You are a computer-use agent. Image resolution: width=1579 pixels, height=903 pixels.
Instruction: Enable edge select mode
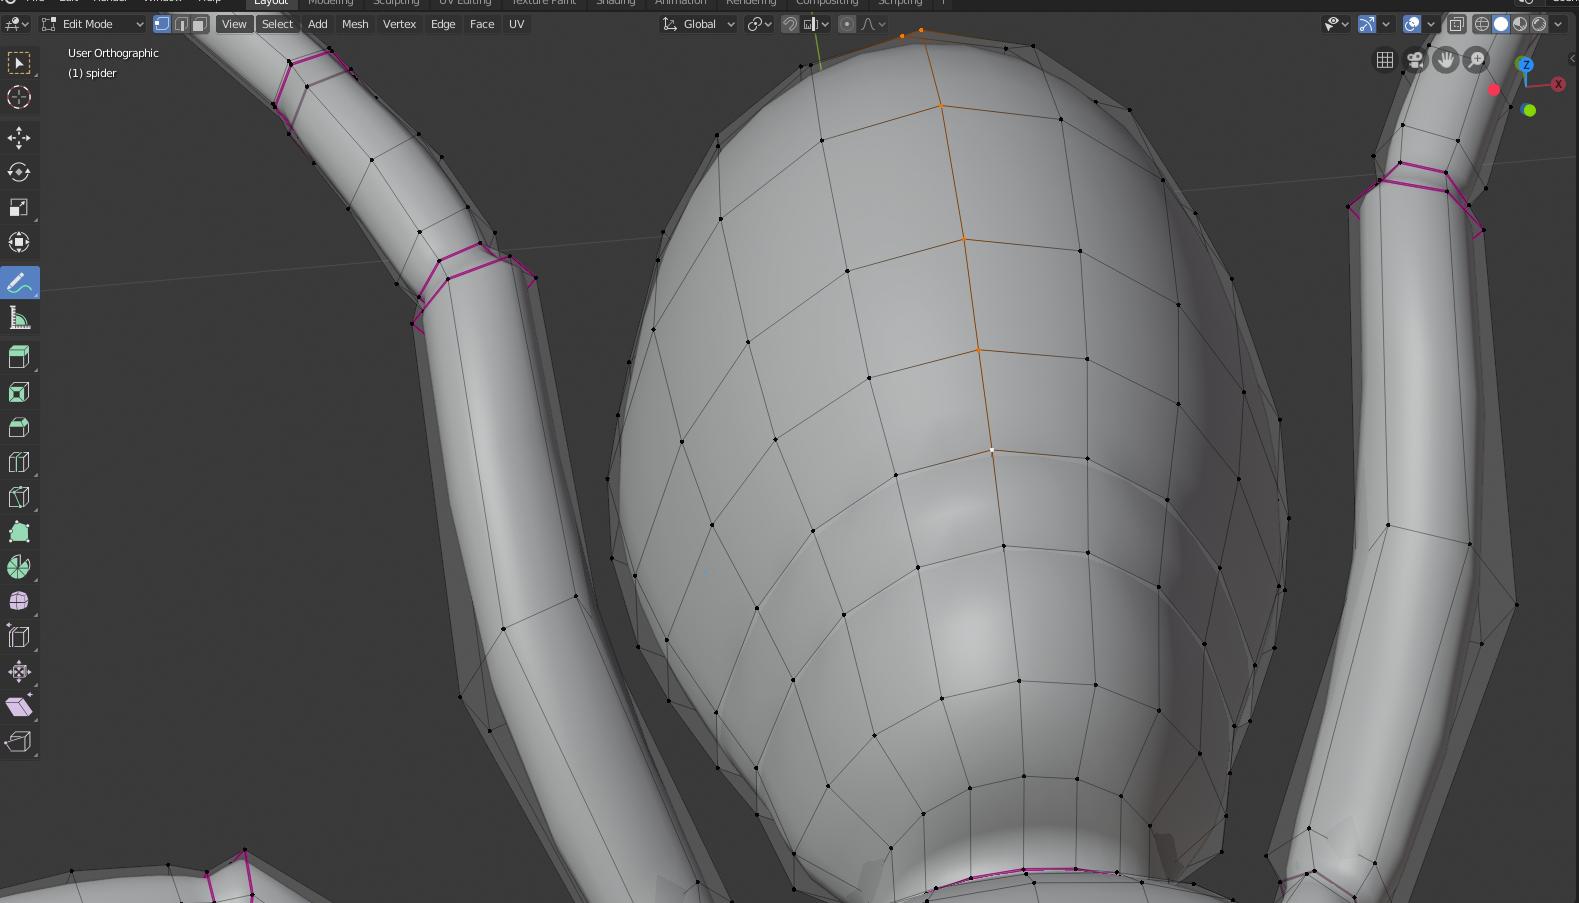pyautogui.click(x=181, y=24)
